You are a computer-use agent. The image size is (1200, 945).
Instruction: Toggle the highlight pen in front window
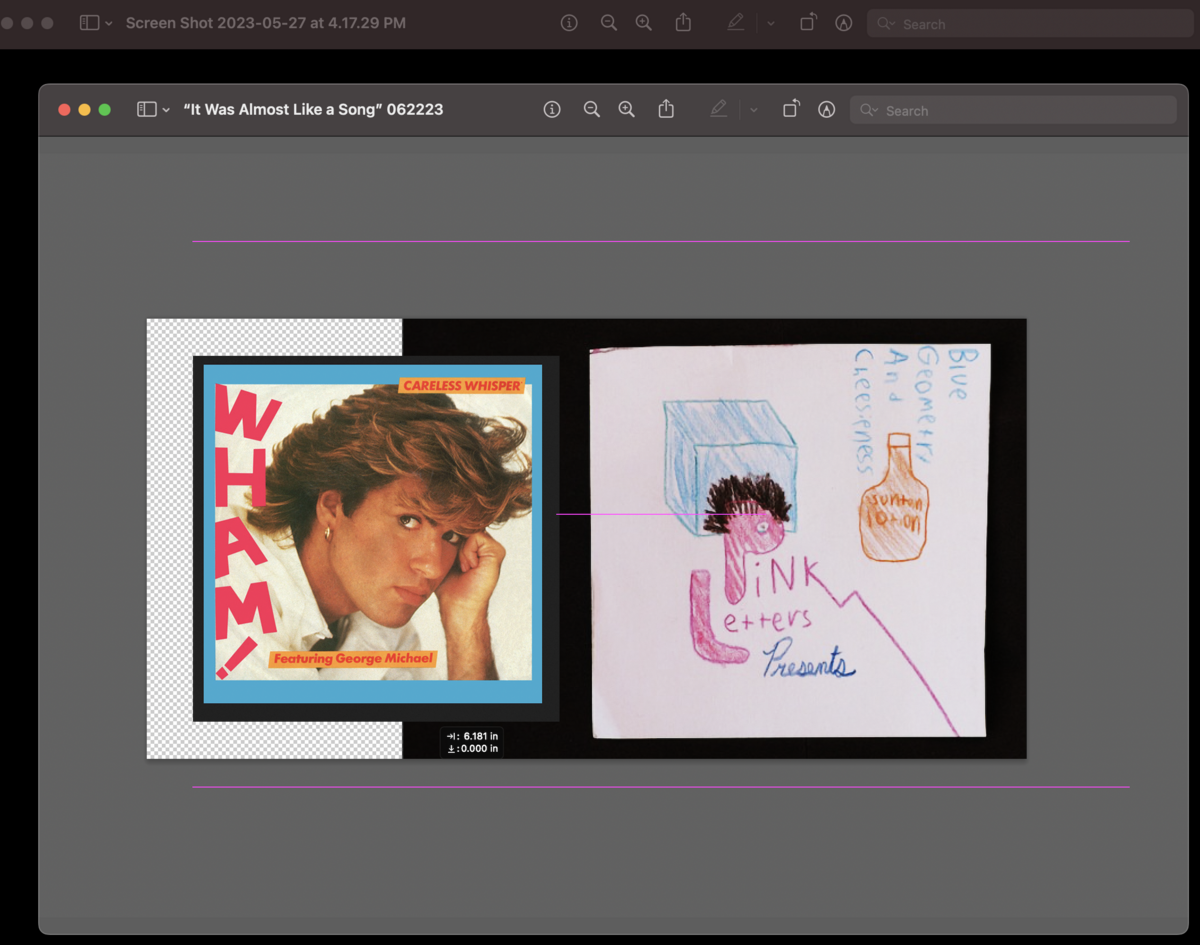click(719, 110)
